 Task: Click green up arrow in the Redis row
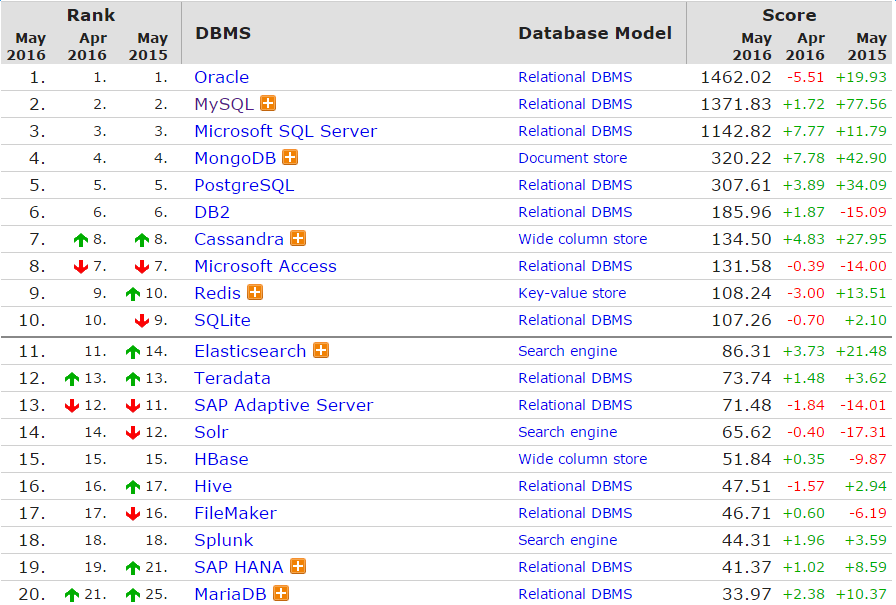133,294
